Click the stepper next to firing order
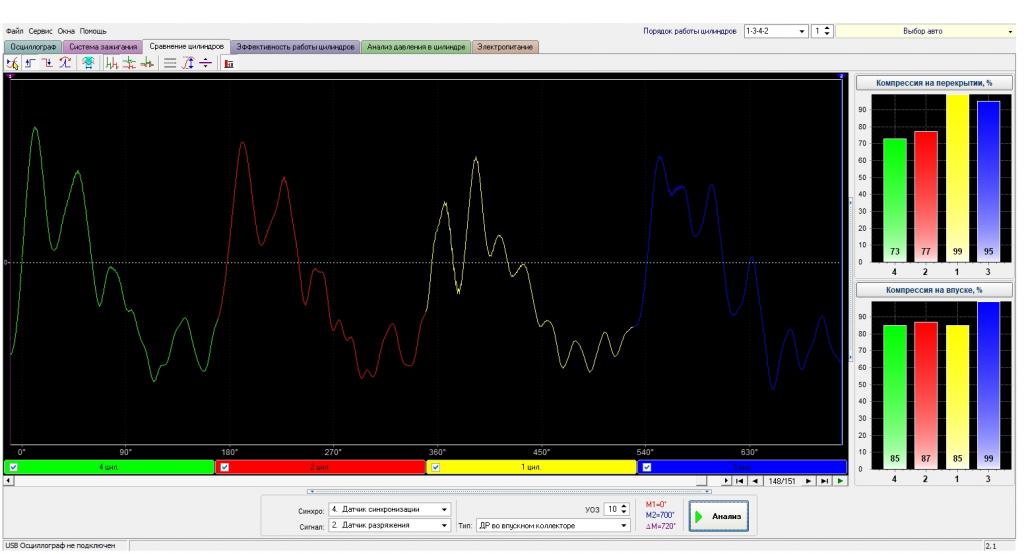The height and width of the screenshot is (554, 1024). point(827,31)
